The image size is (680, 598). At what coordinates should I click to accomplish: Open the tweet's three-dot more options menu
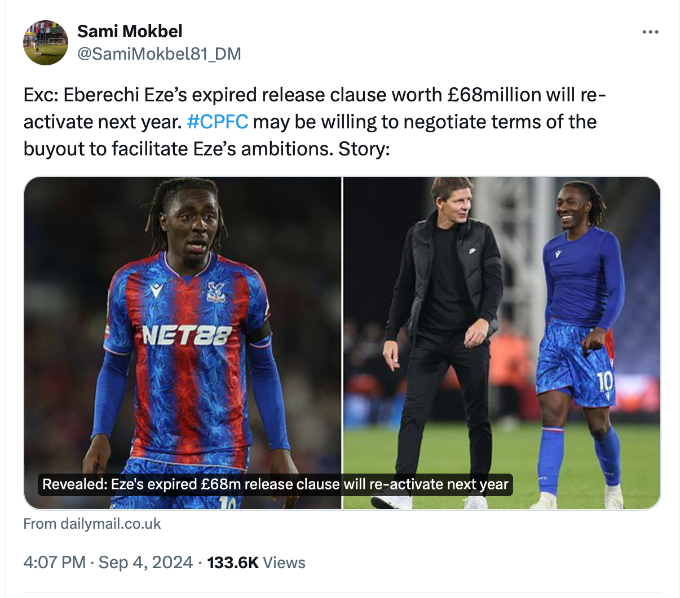click(x=650, y=32)
